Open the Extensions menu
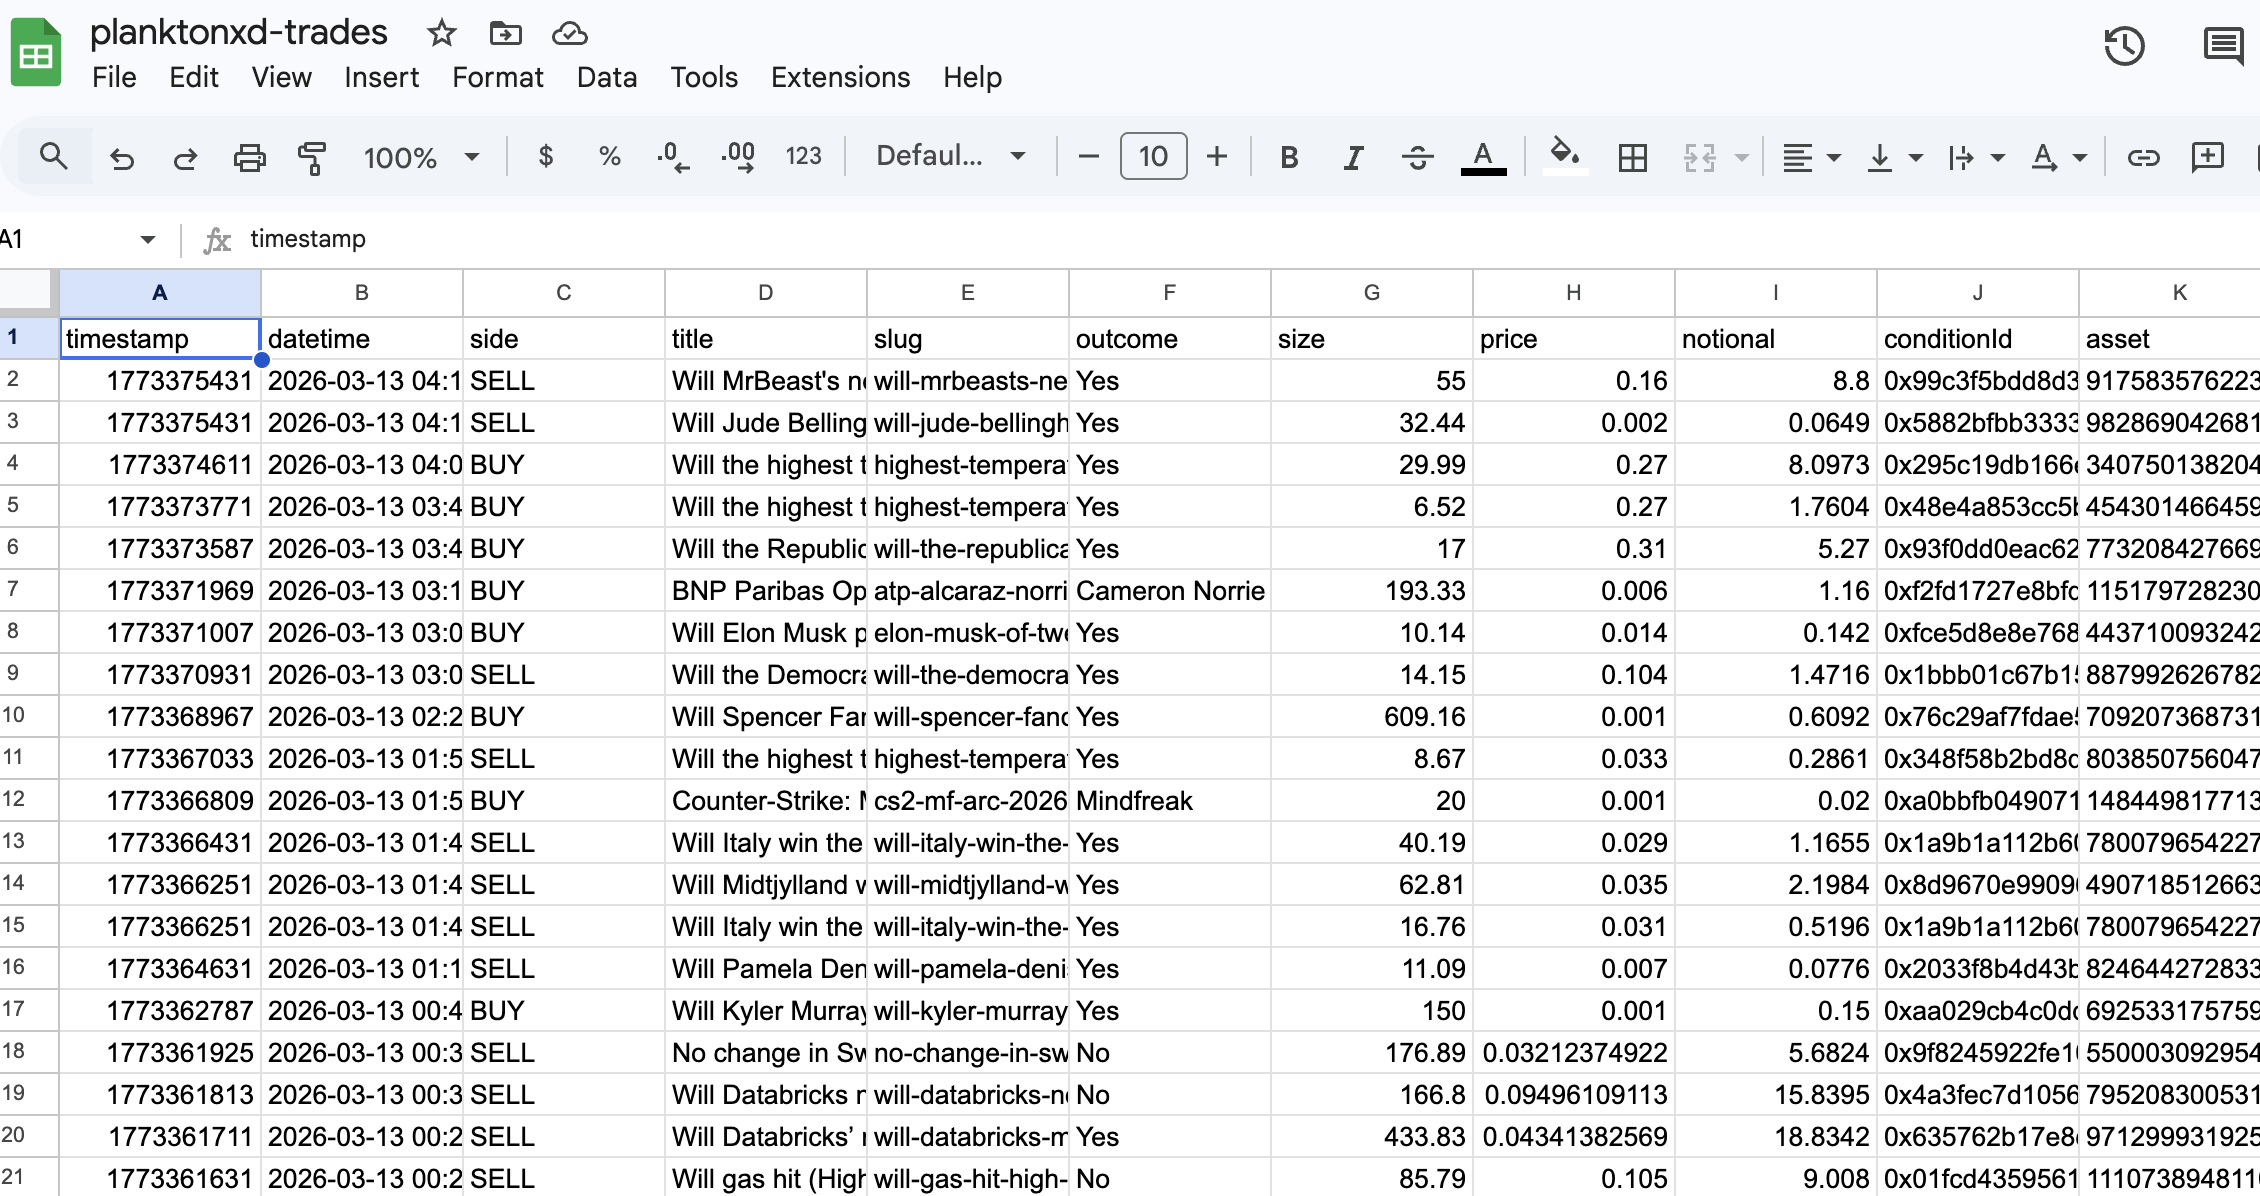The width and height of the screenshot is (2260, 1196). (840, 77)
